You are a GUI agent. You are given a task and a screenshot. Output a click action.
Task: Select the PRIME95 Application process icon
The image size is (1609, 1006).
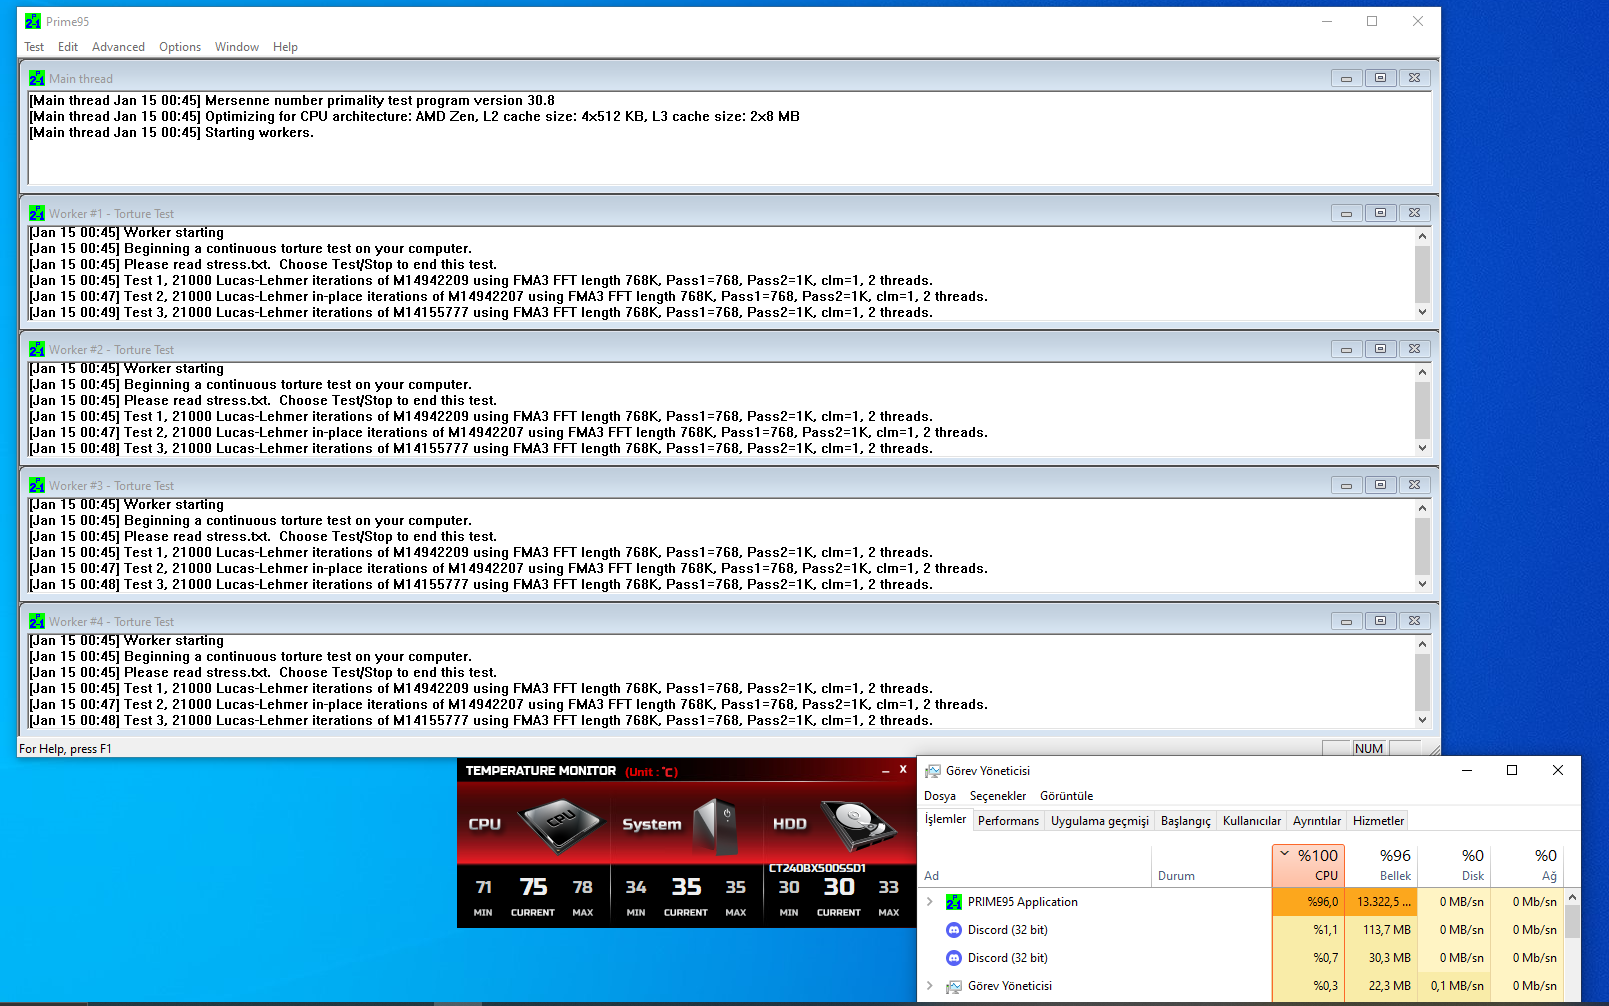click(x=954, y=902)
